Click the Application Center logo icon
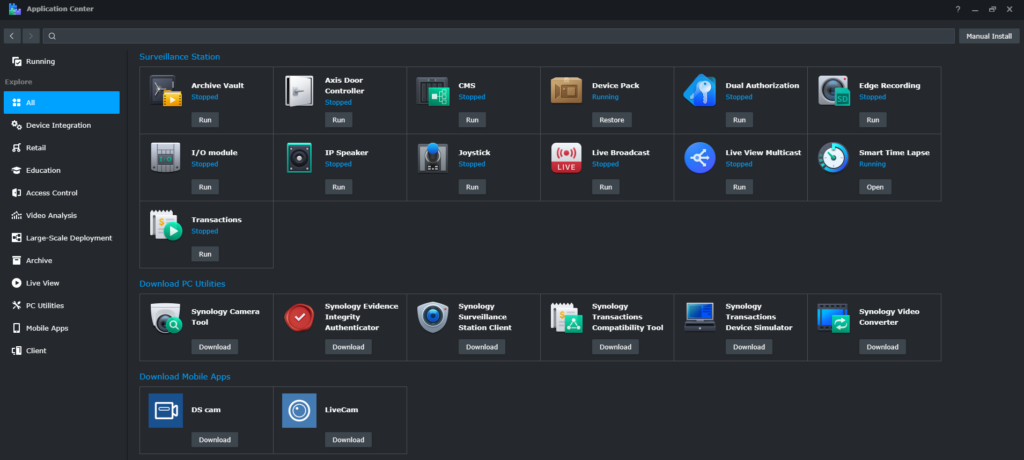This screenshot has width=1024, height=460. 14,8
